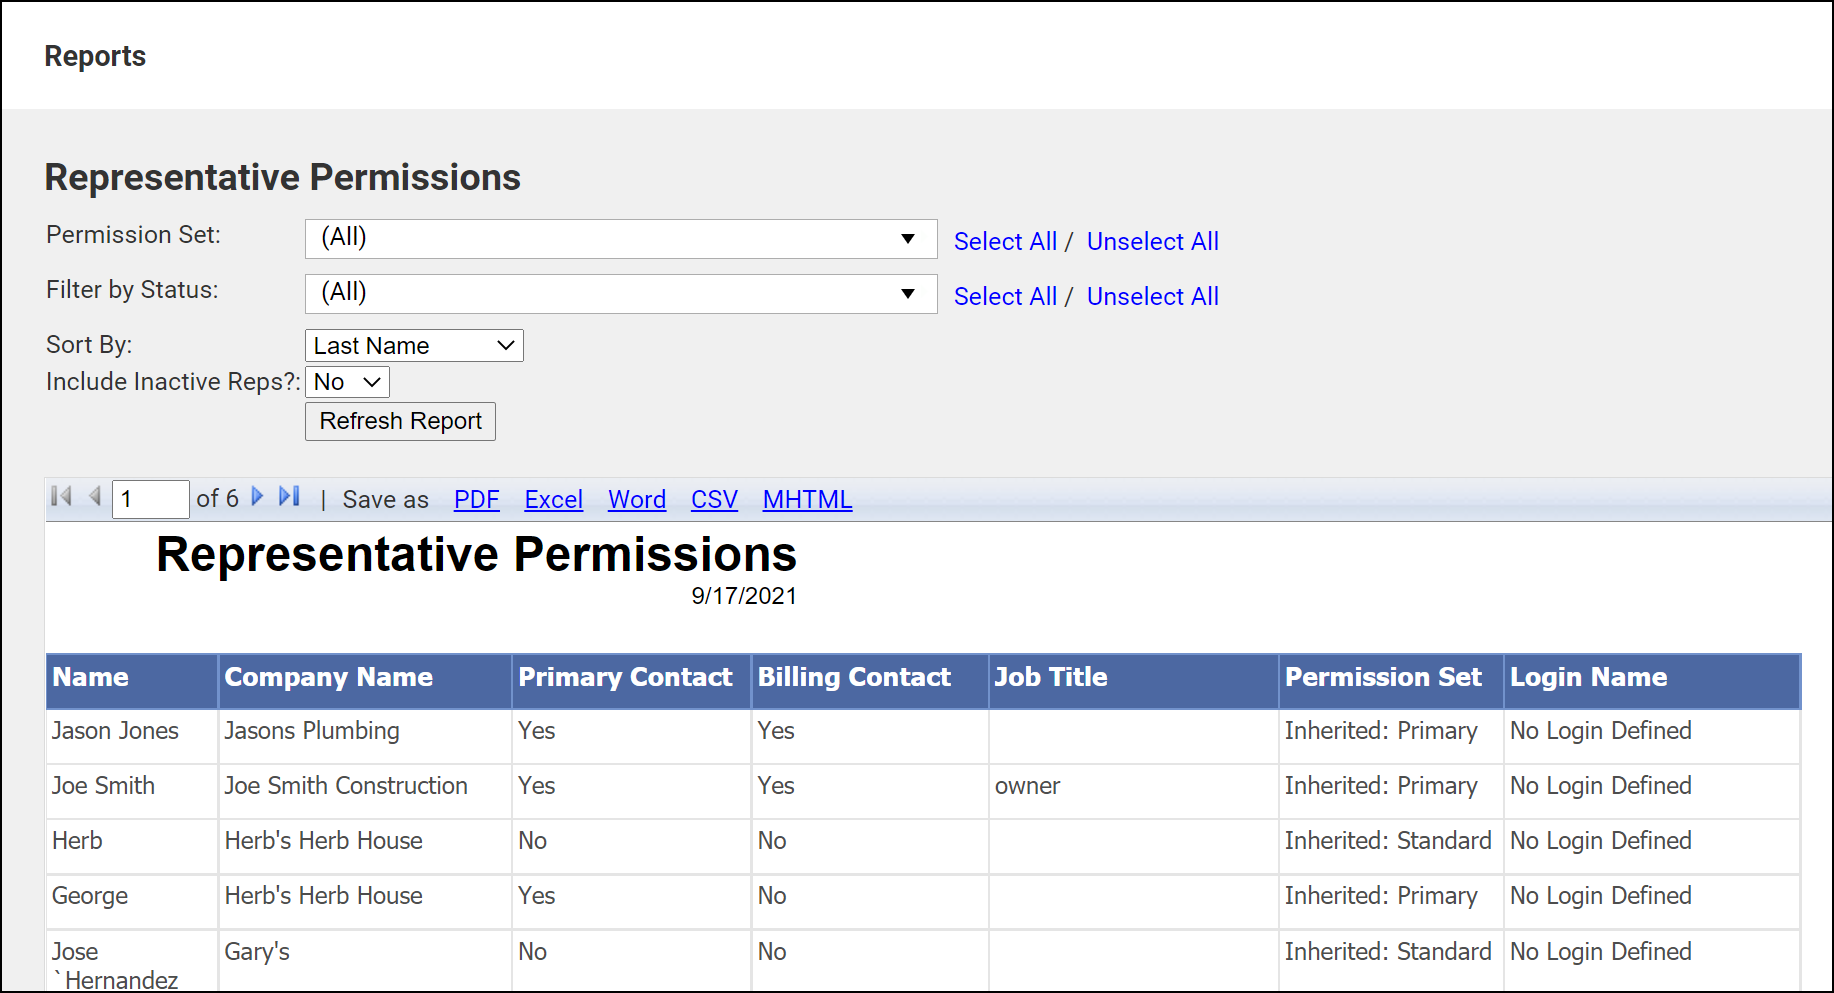Export report as CSV
The image size is (1834, 993).
[x=714, y=500]
